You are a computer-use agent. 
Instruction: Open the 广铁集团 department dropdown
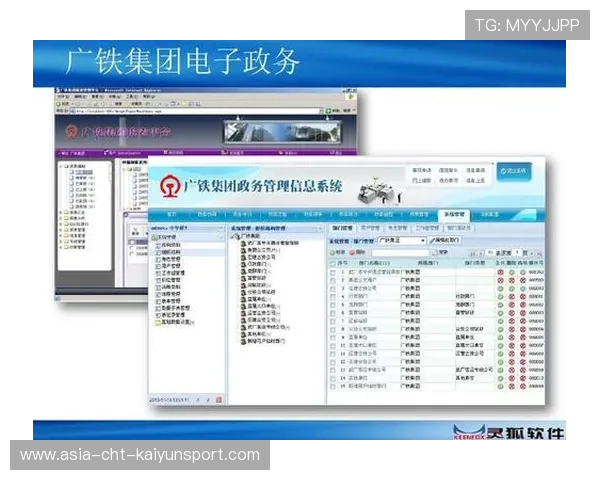(x=401, y=240)
